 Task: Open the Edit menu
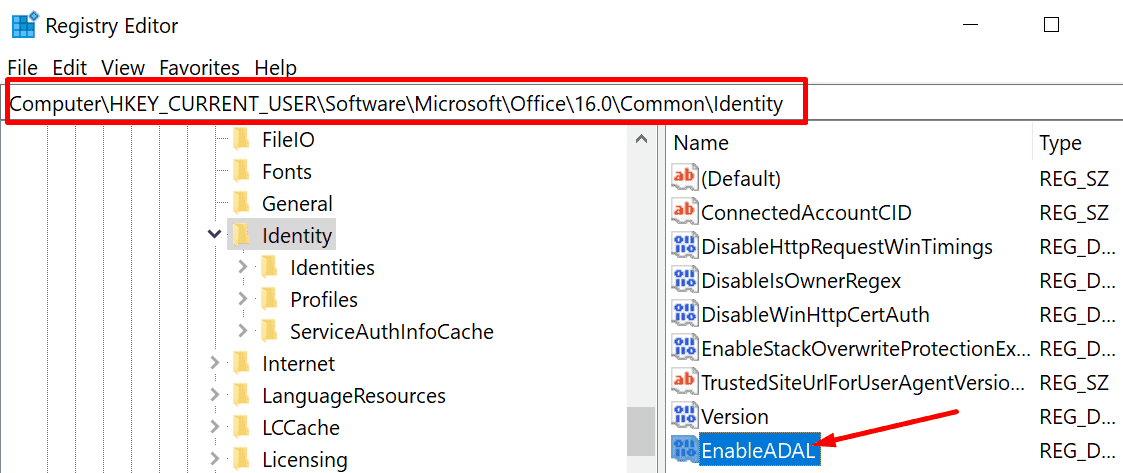click(x=69, y=68)
